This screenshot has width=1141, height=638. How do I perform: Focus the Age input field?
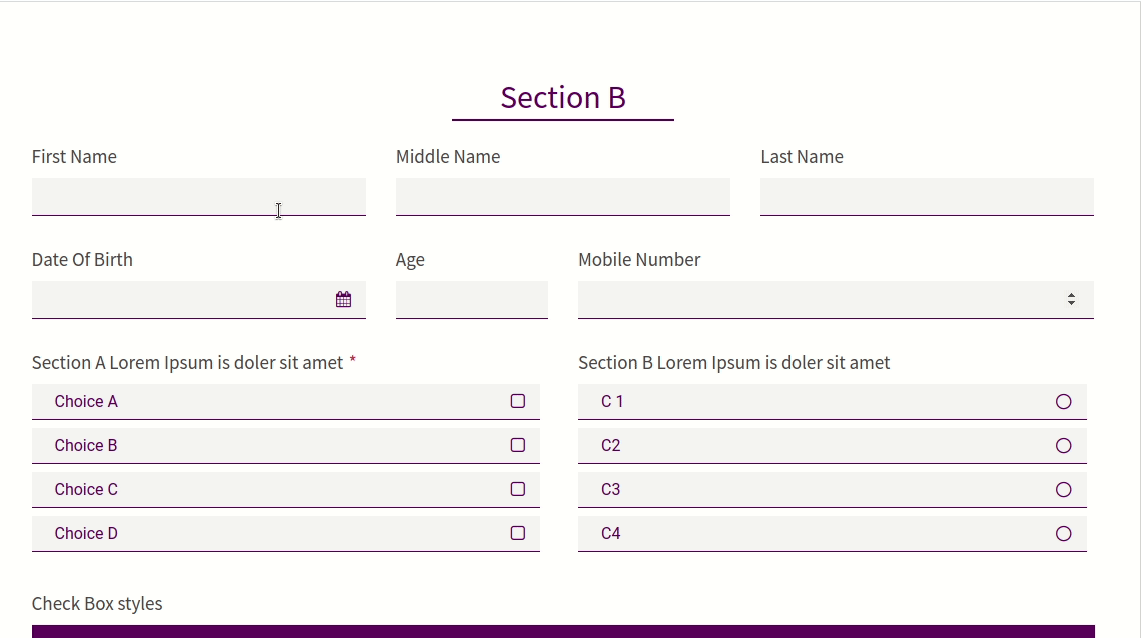[472, 300]
